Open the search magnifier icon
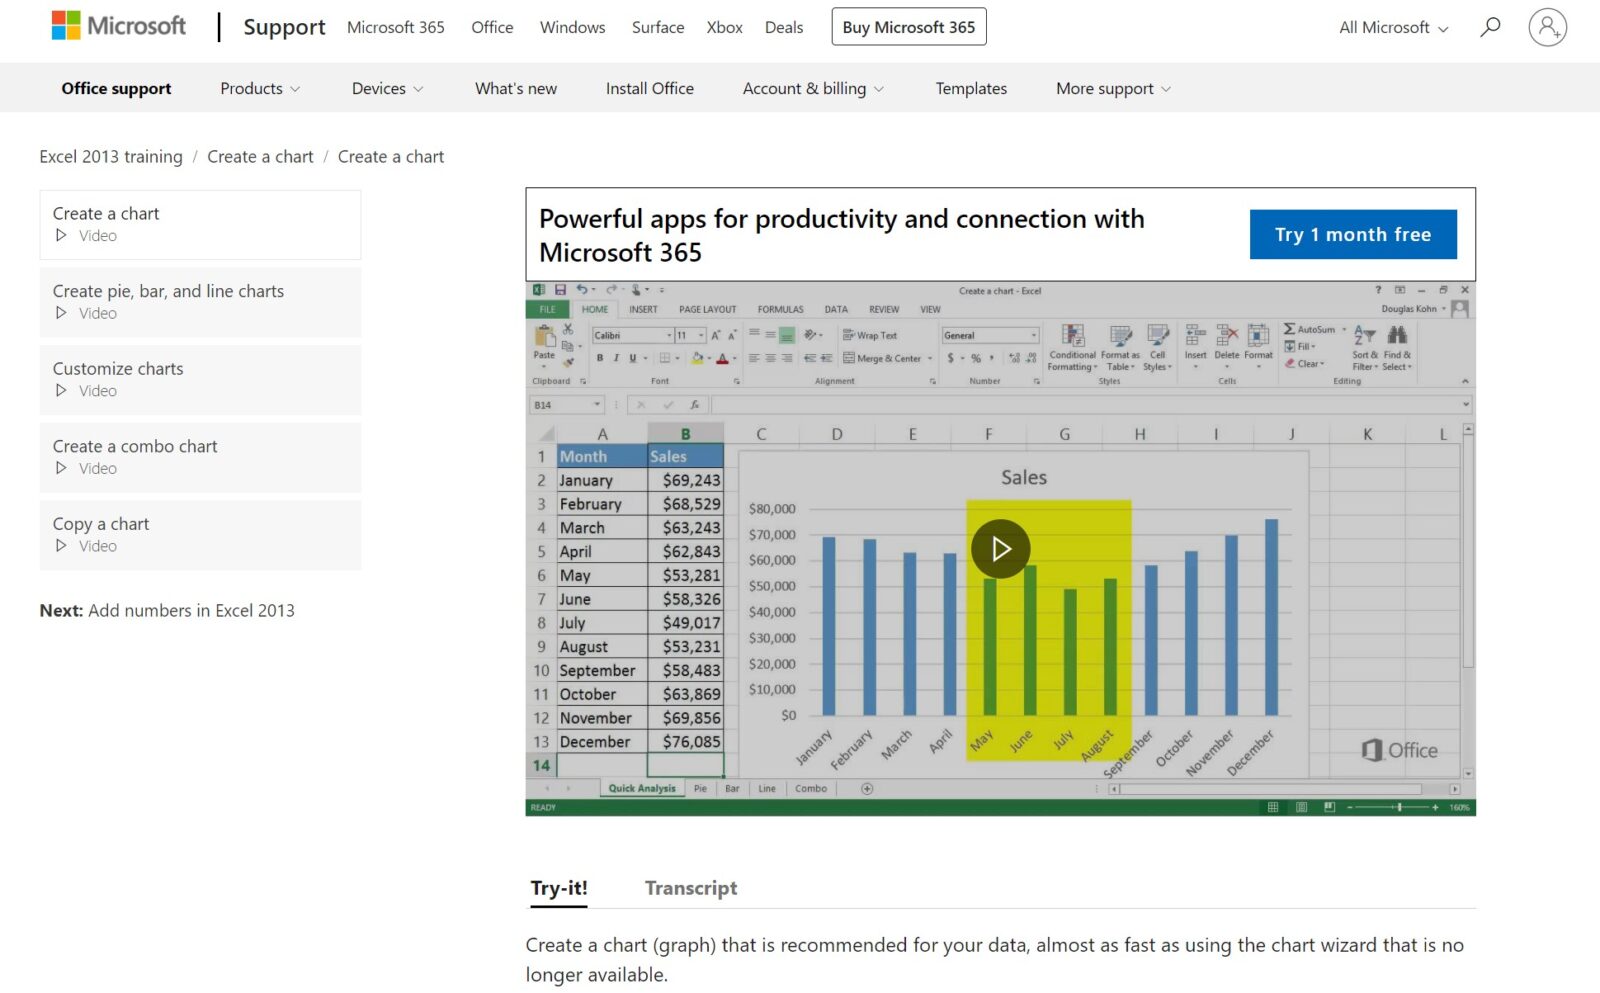The height and width of the screenshot is (993, 1600). pyautogui.click(x=1490, y=27)
